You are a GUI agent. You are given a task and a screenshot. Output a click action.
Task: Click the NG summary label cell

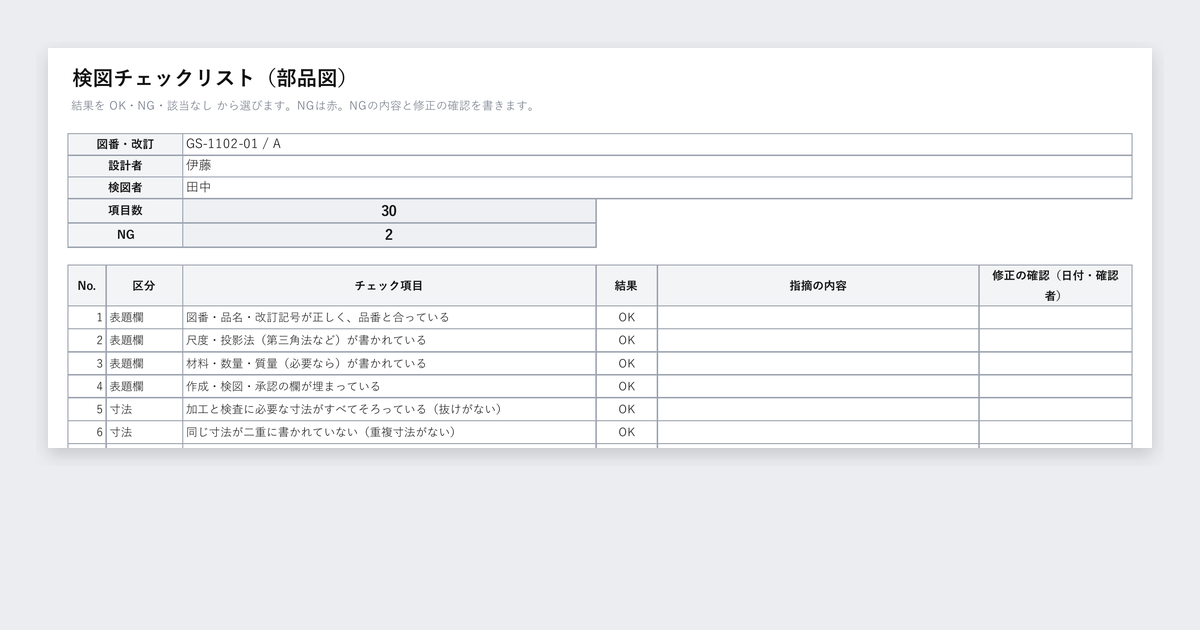point(125,235)
